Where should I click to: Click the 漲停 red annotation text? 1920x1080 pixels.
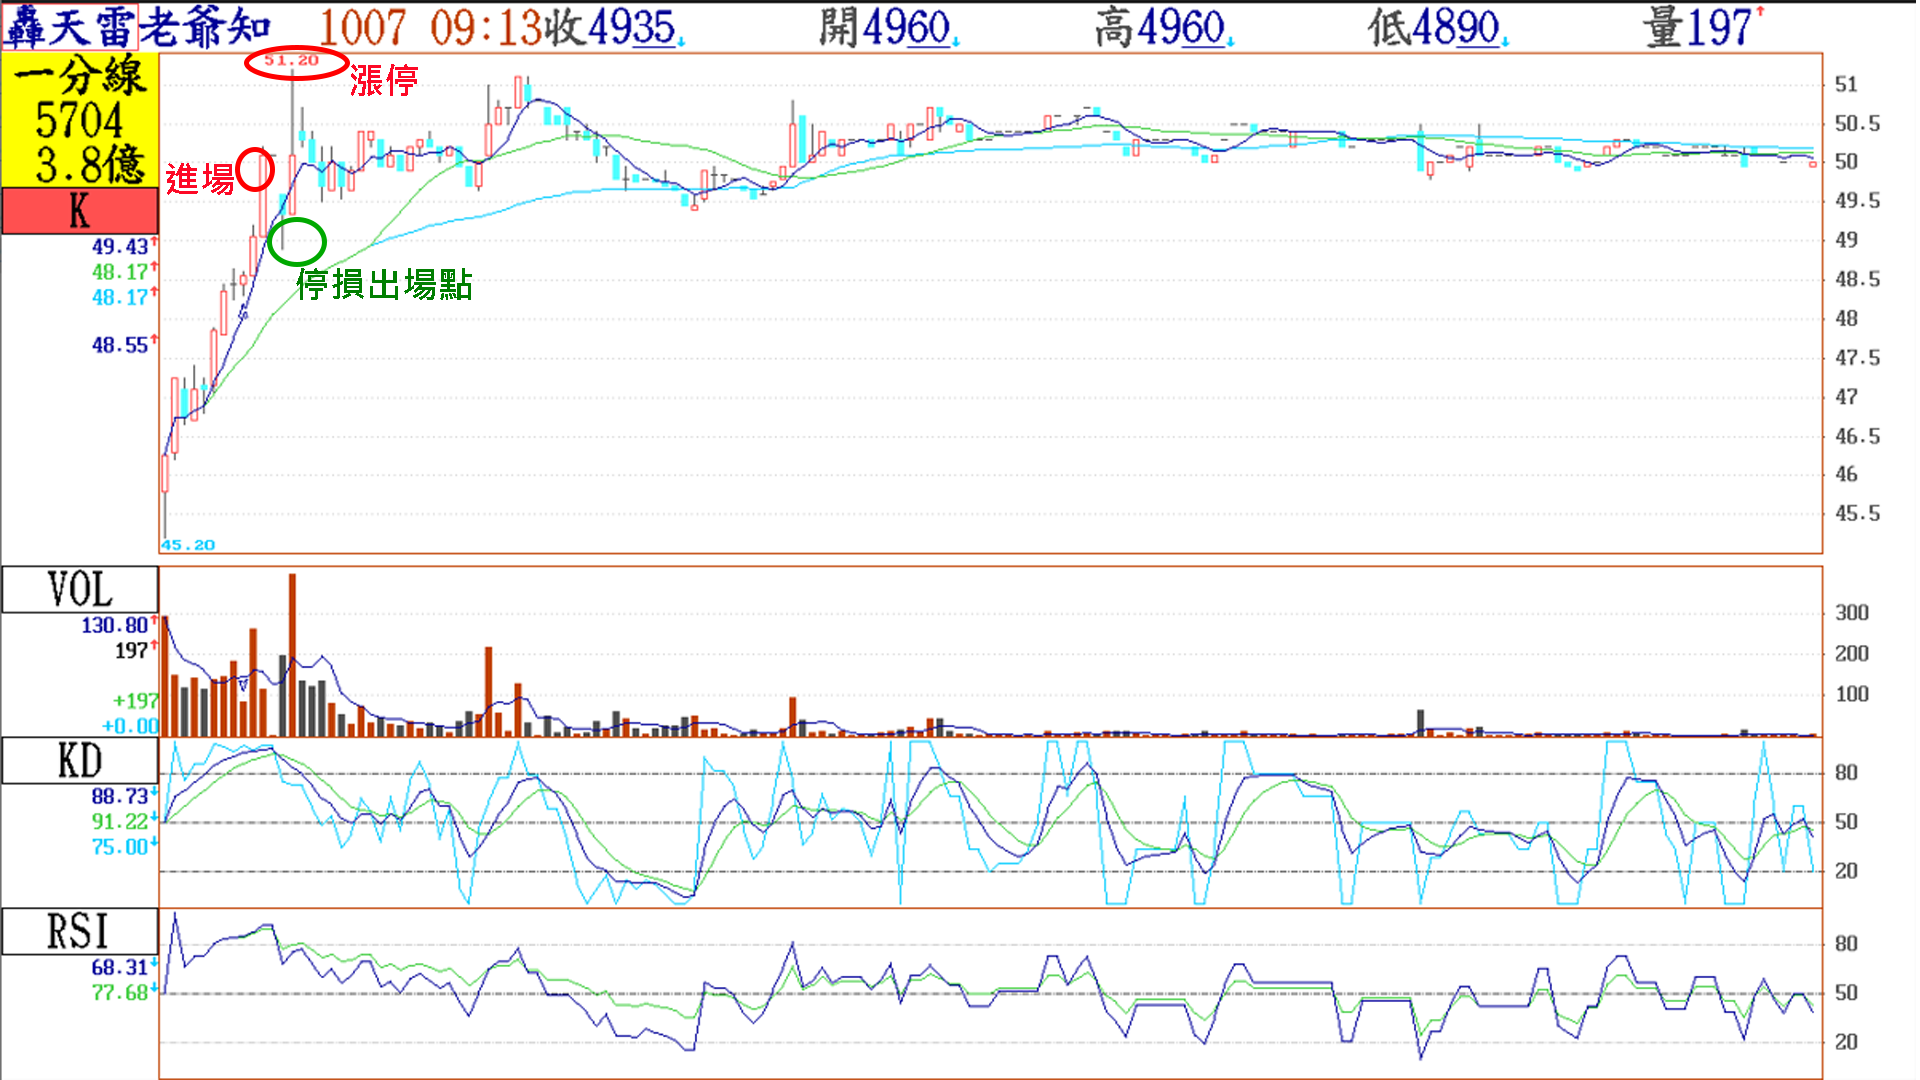(383, 80)
